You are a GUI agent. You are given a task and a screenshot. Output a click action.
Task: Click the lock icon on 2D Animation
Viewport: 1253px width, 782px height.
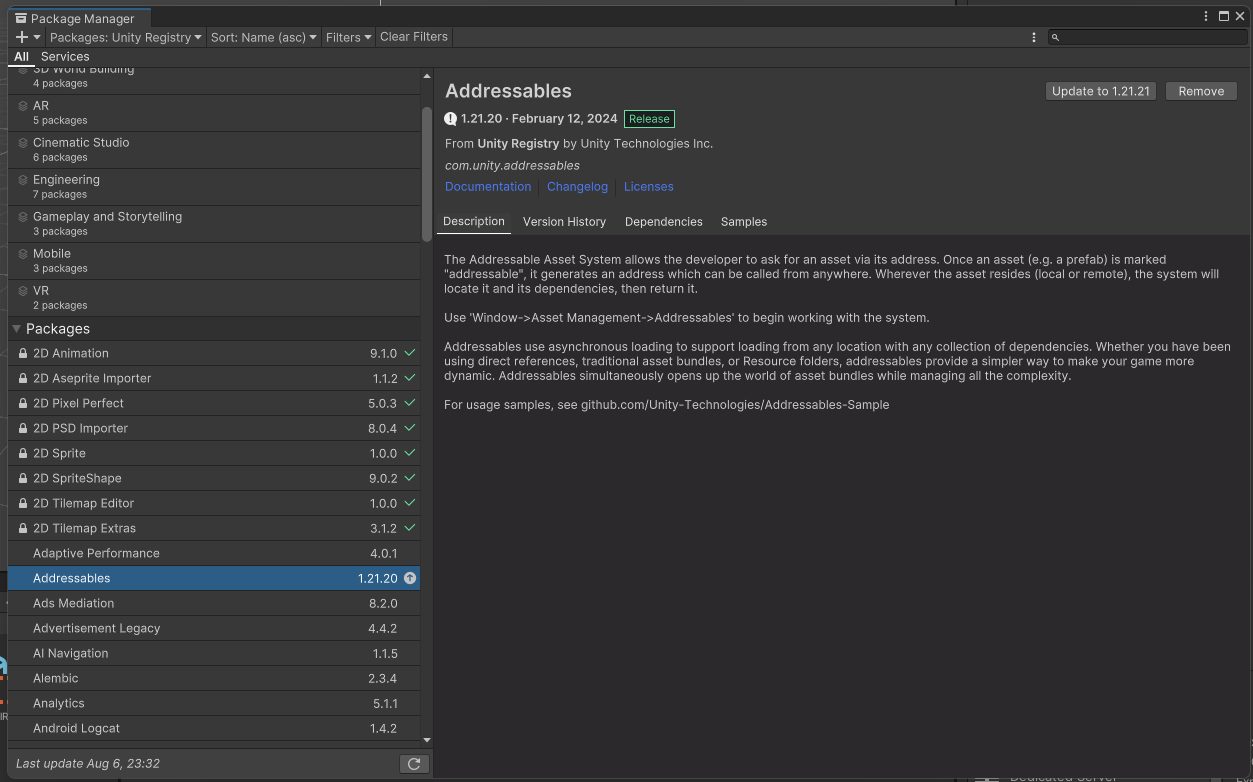click(x=23, y=353)
